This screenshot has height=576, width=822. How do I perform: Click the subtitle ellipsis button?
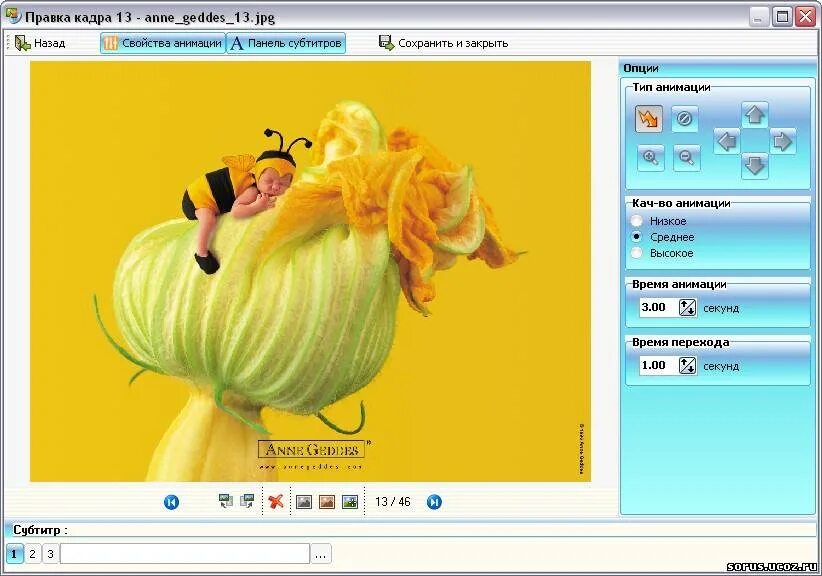coord(321,554)
